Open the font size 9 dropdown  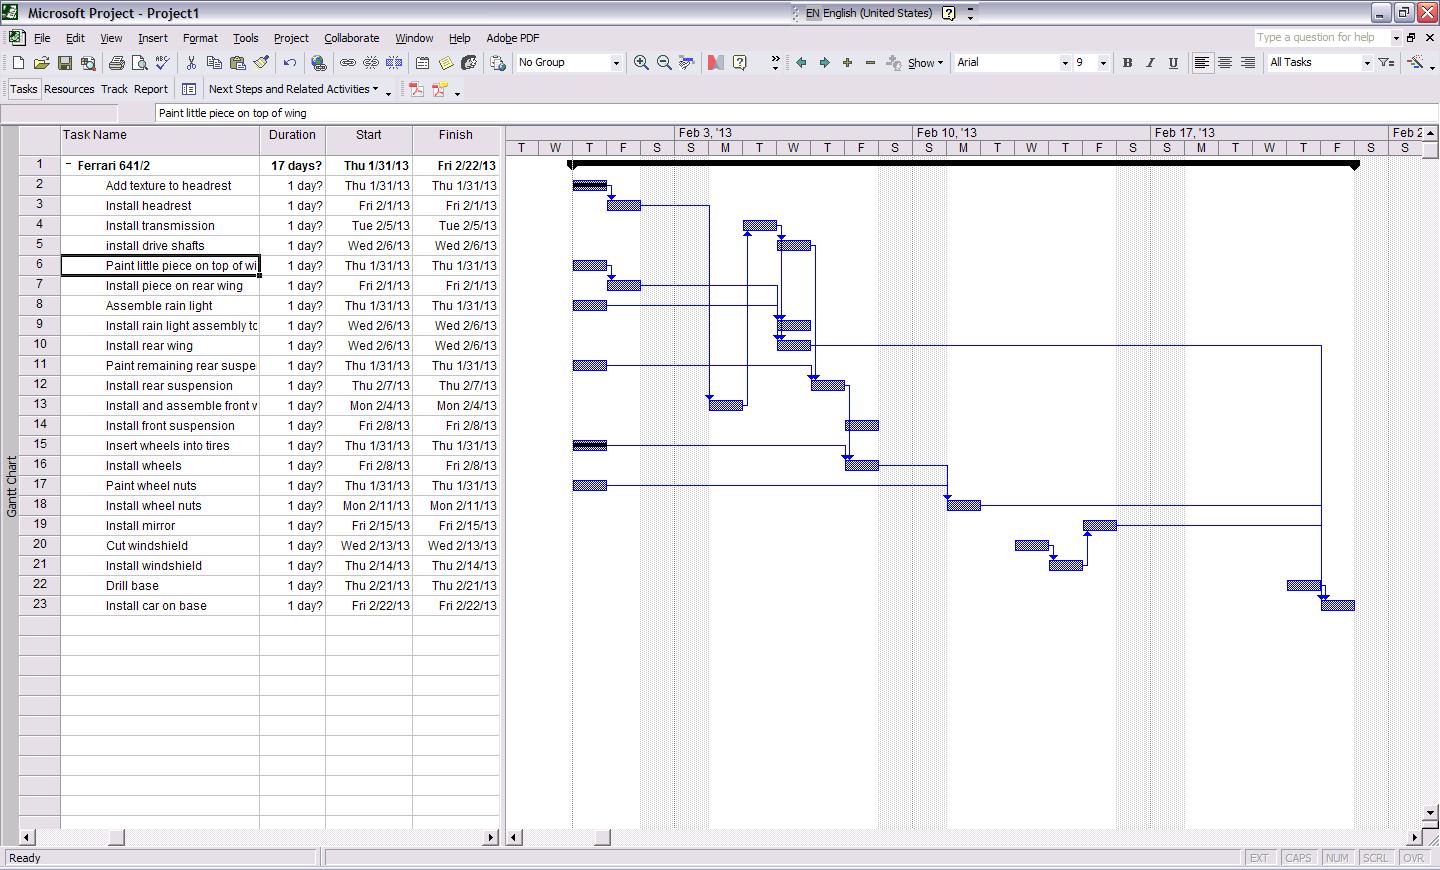[1103, 63]
